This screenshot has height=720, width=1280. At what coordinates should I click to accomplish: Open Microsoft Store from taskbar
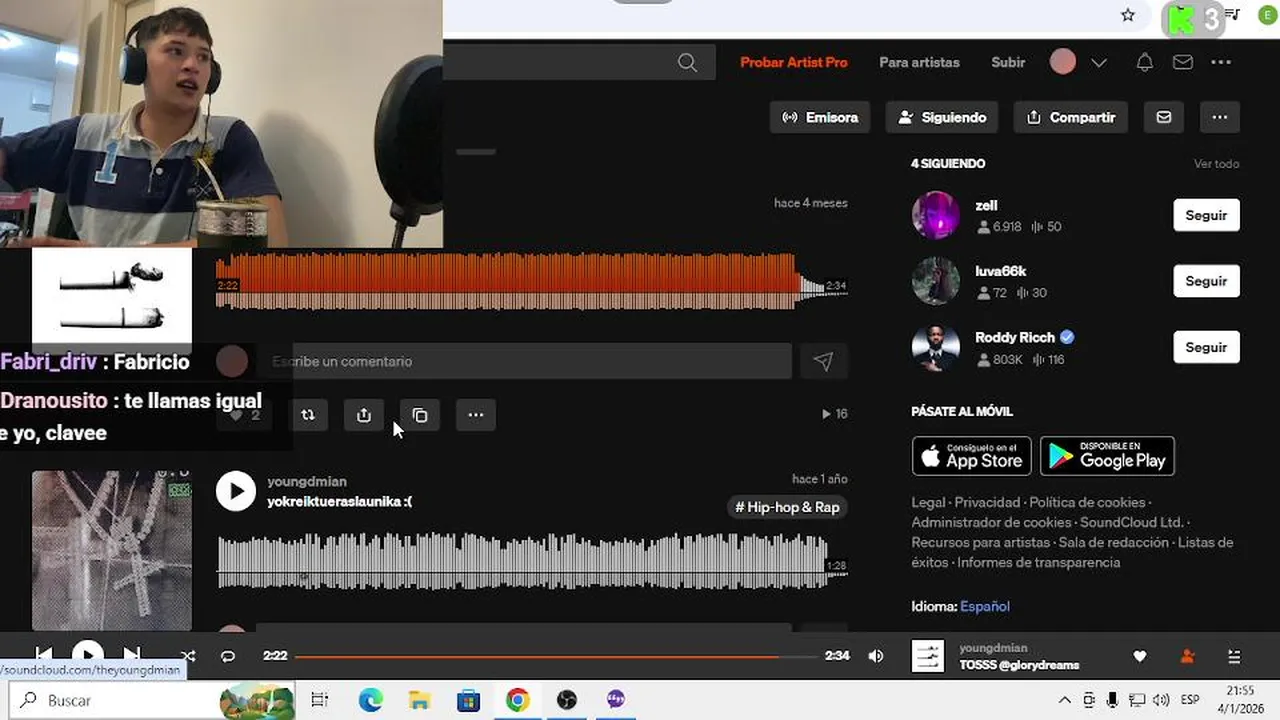pyautogui.click(x=468, y=700)
